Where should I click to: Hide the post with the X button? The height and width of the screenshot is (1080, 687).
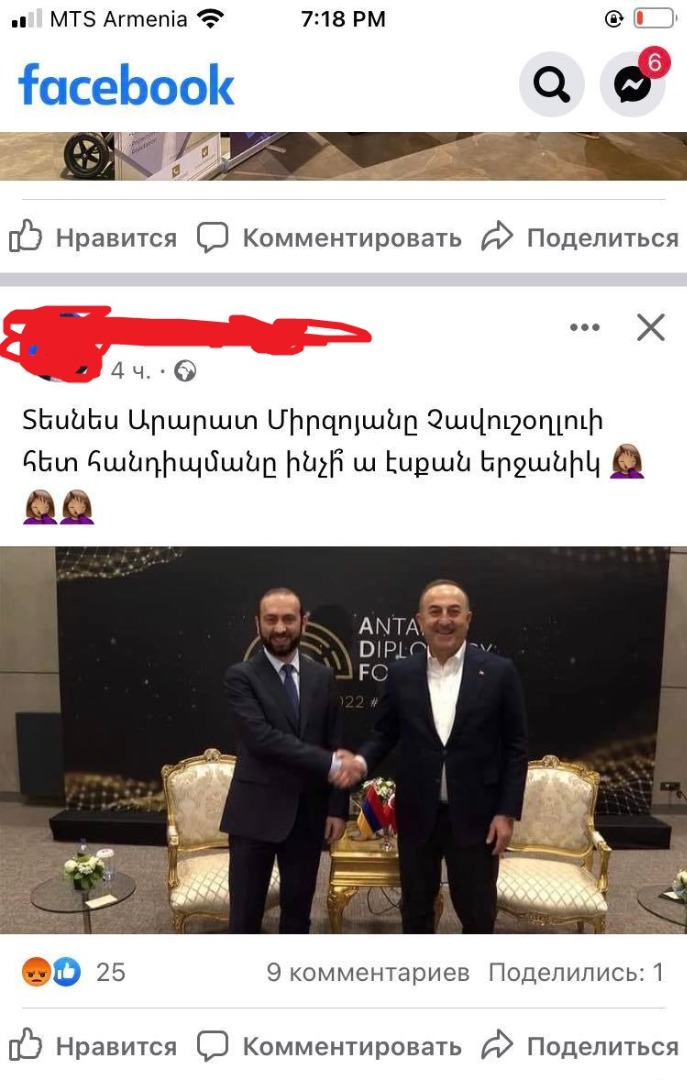650,327
